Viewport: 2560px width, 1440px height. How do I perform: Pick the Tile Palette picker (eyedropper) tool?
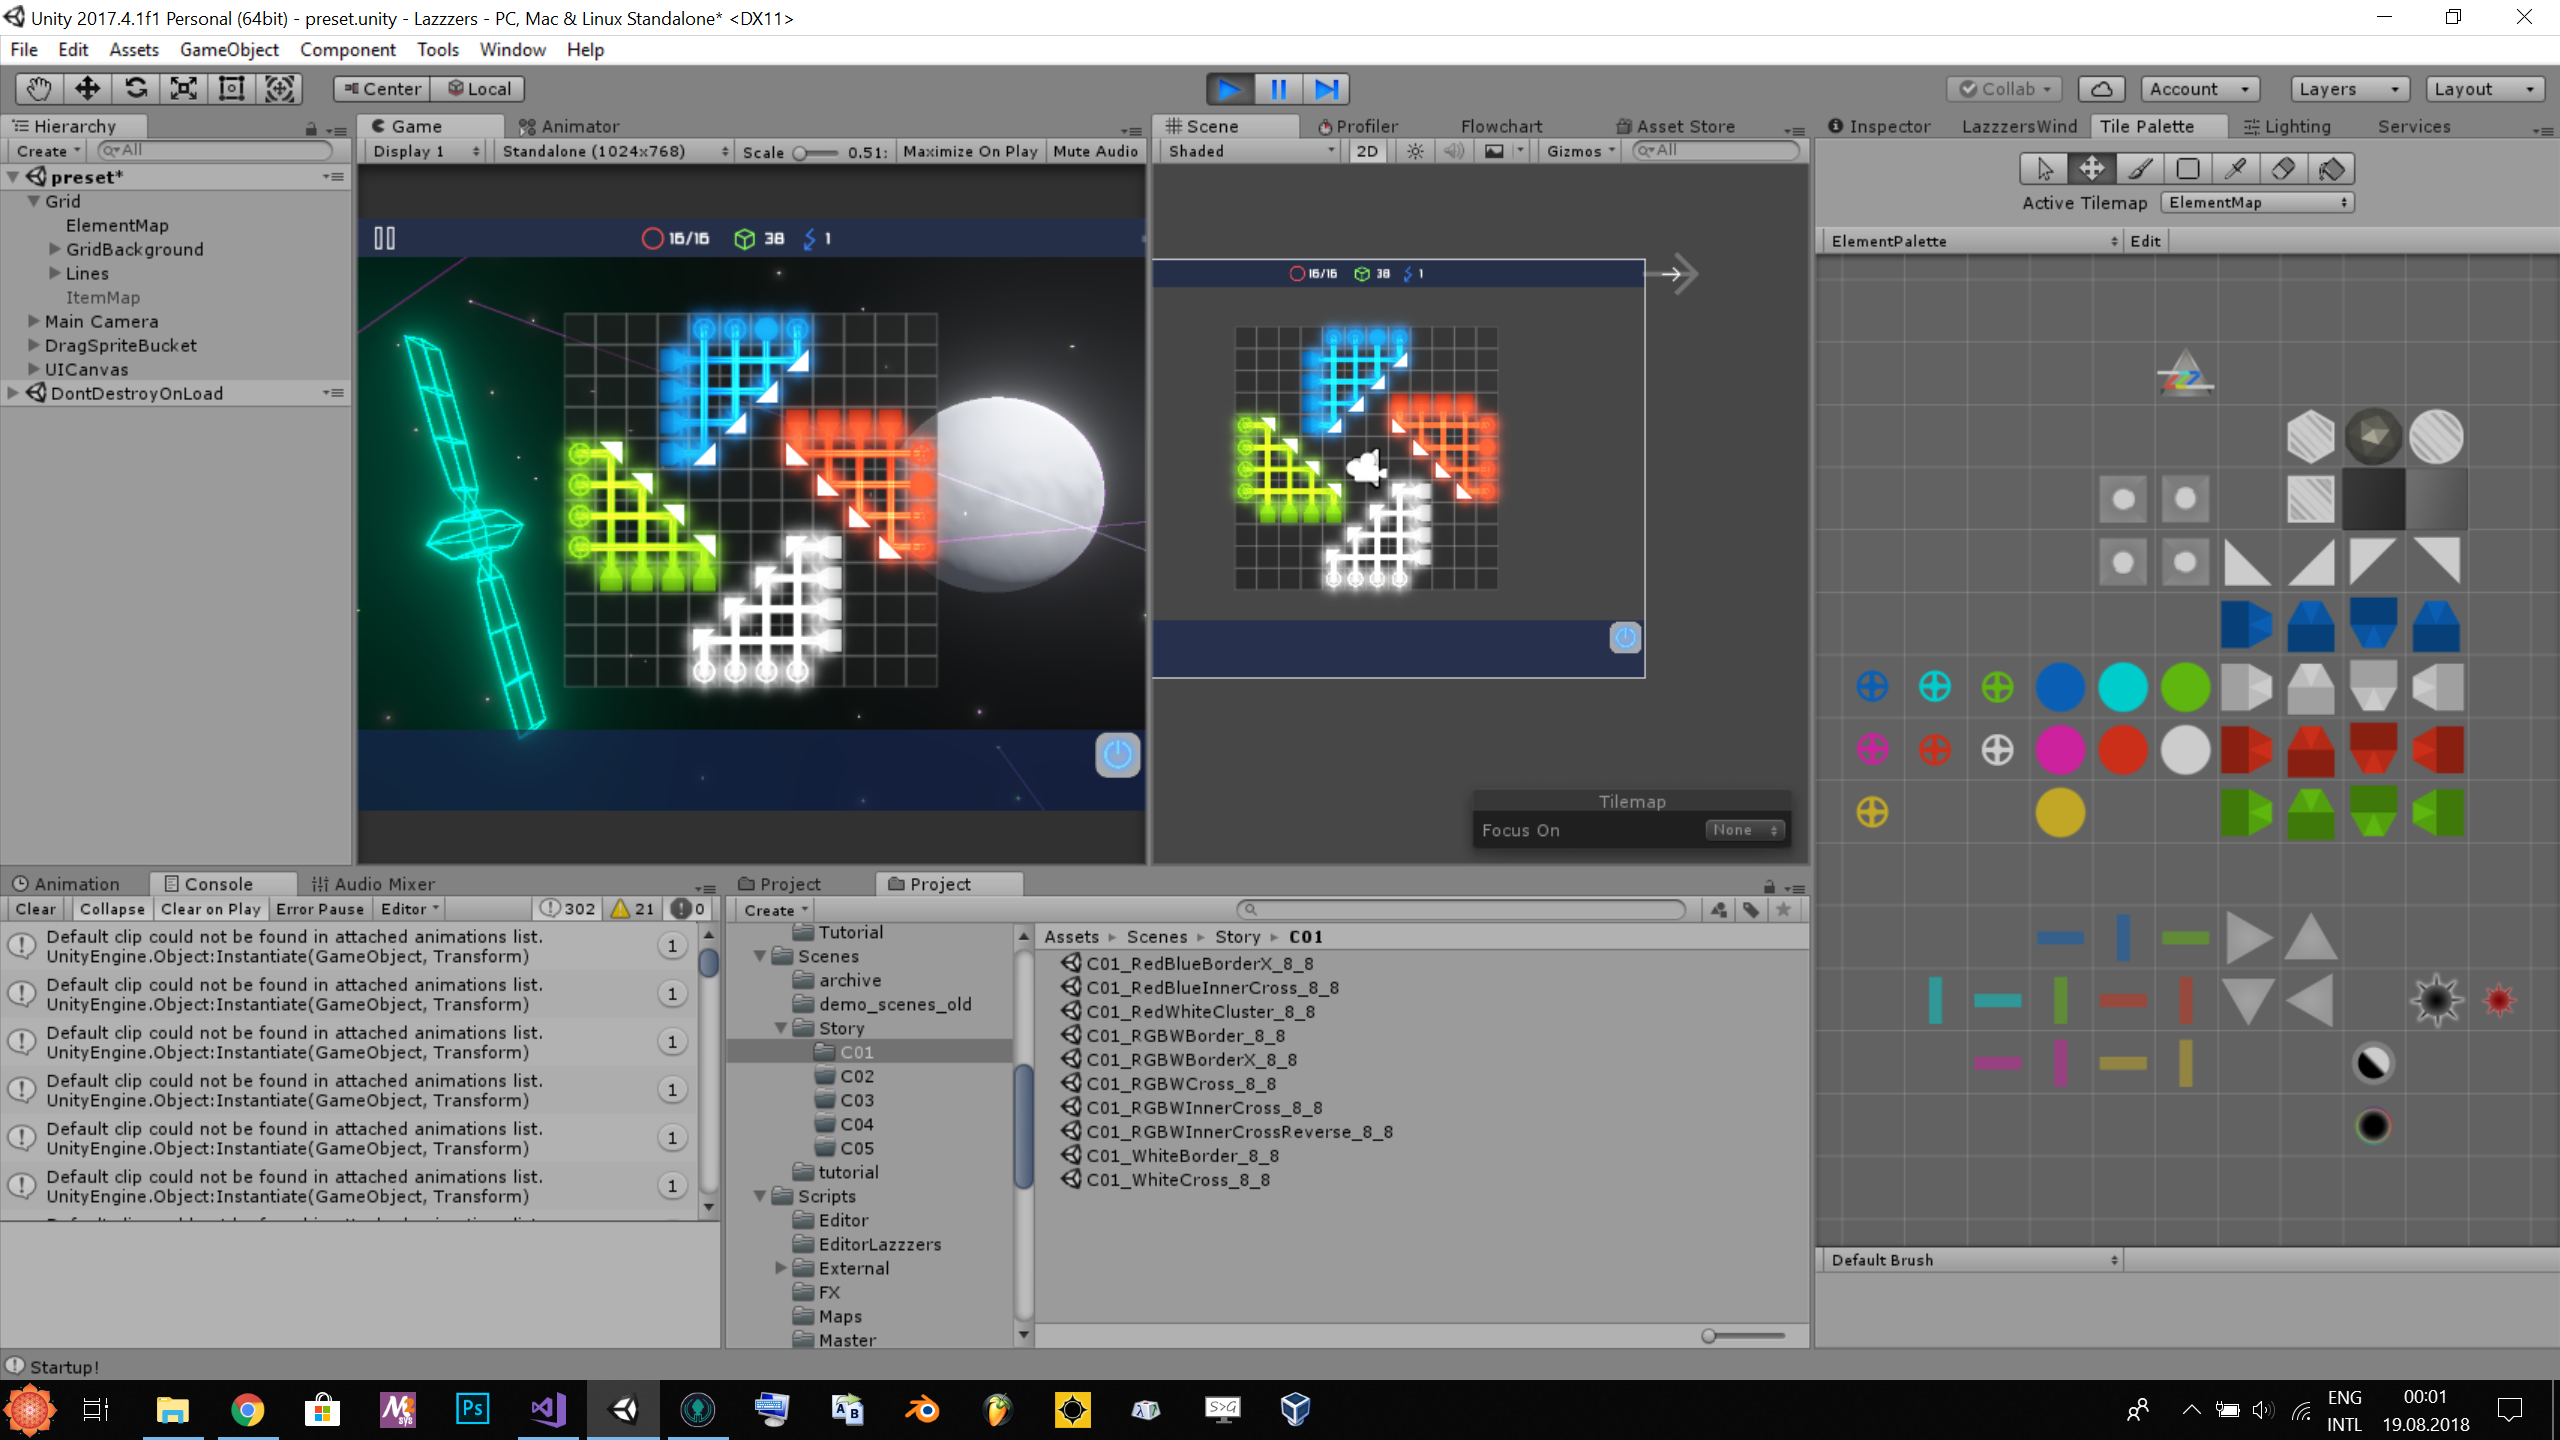[x=2235, y=169]
